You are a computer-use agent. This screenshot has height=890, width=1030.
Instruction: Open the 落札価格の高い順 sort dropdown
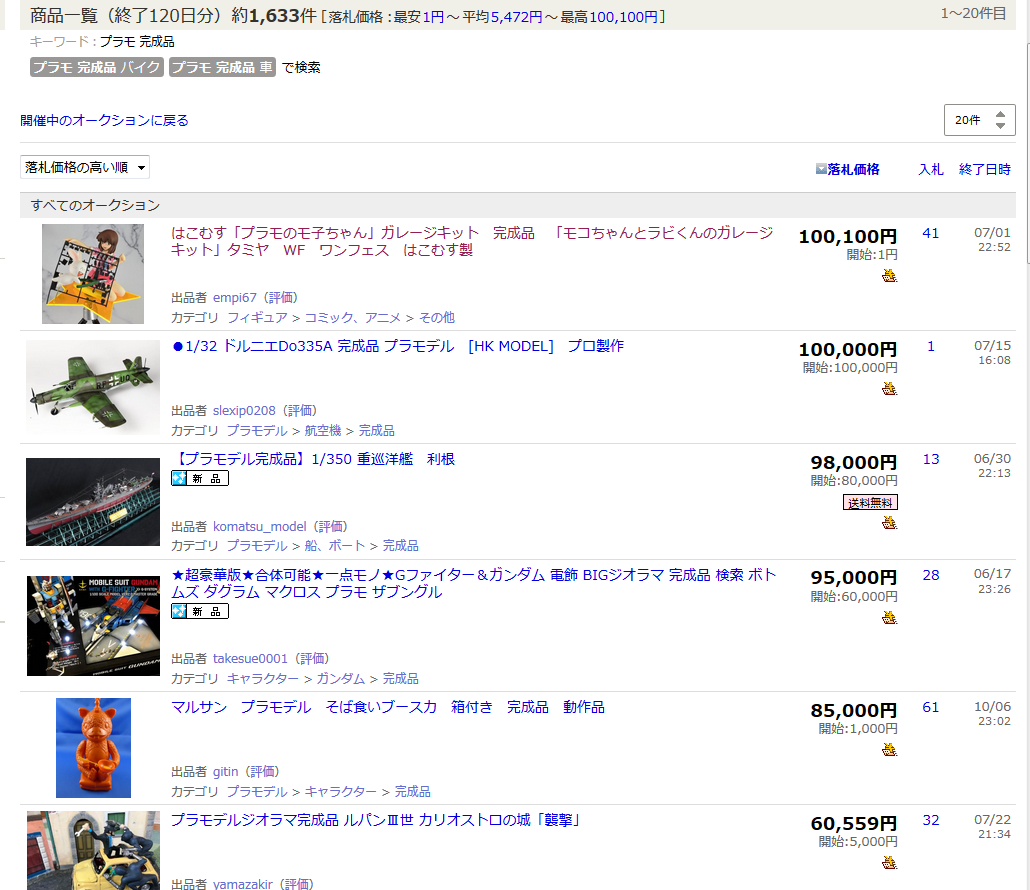(85, 167)
